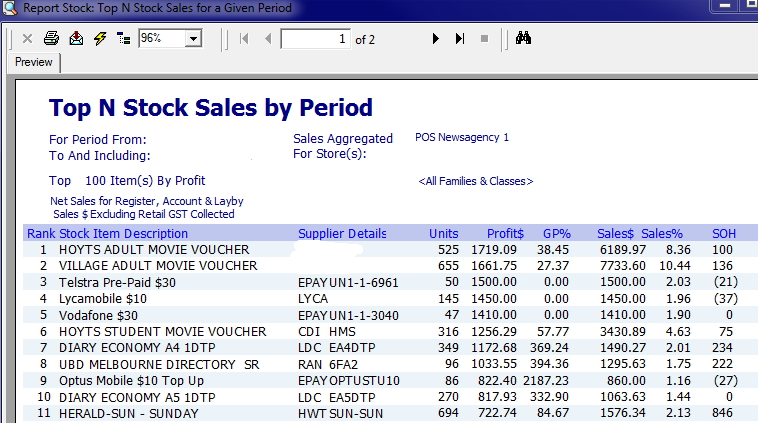Screen dimensions: 758x423
Task: Click the refresh lightning bolt icon
Action: click(x=100, y=38)
